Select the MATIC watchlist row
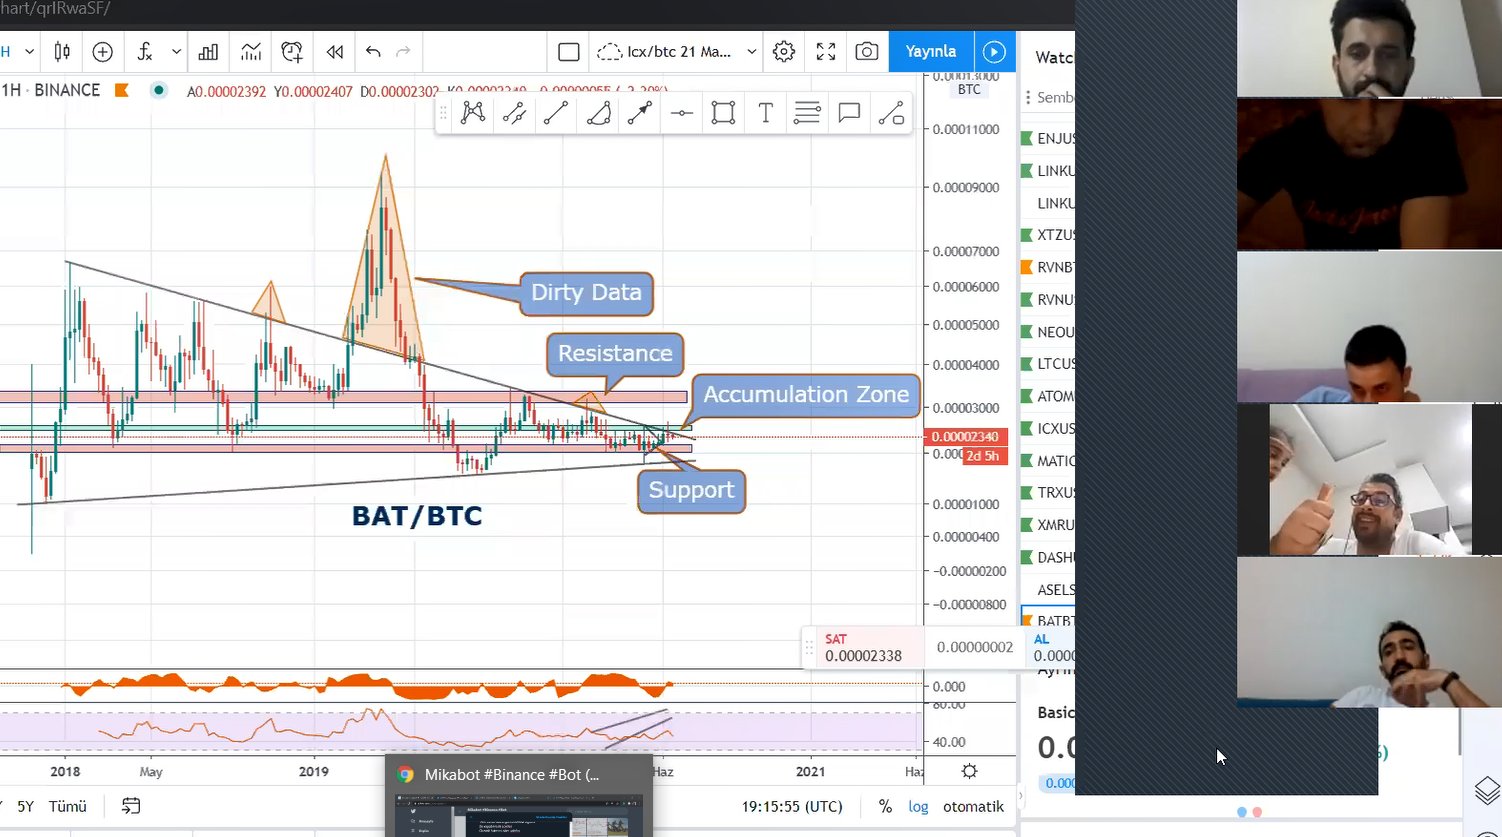The height and width of the screenshot is (837, 1502). pyautogui.click(x=1048, y=461)
